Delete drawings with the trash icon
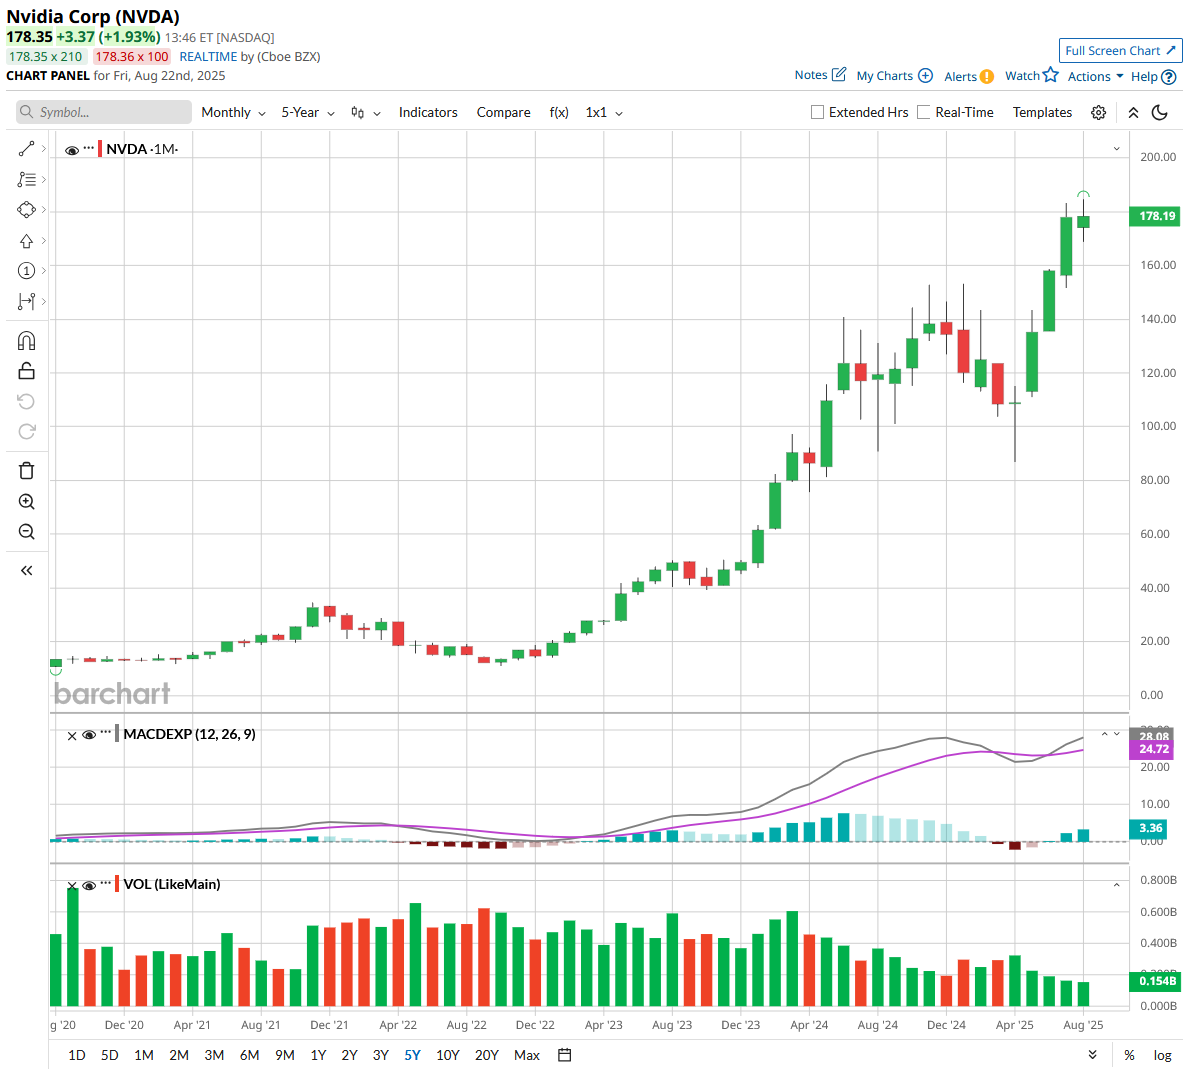Viewport: 1190px width, 1078px height. (x=26, y=471)
